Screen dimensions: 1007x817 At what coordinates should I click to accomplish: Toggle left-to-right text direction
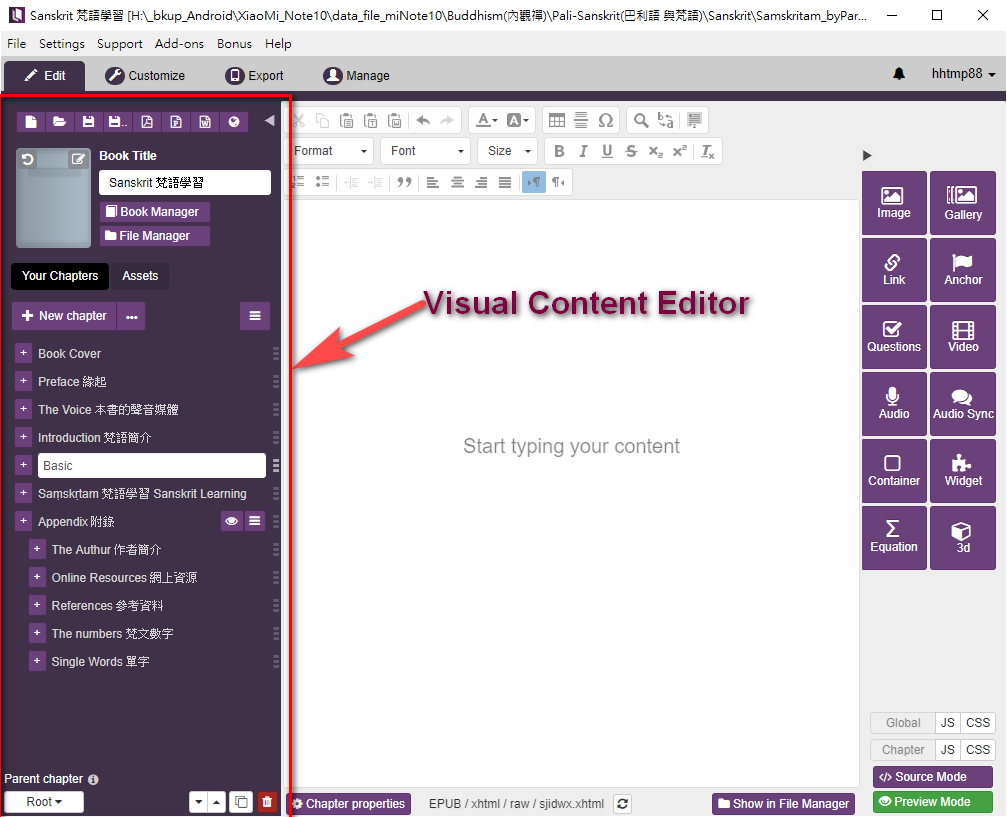(x=534, y=182)
